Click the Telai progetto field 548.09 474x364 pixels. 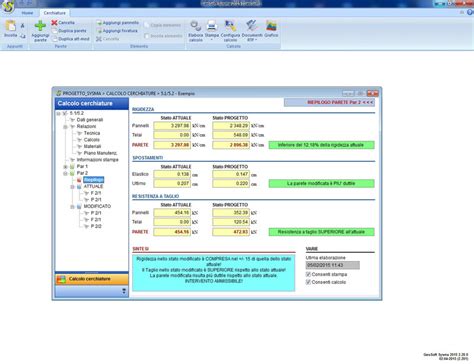coord(231,135)
